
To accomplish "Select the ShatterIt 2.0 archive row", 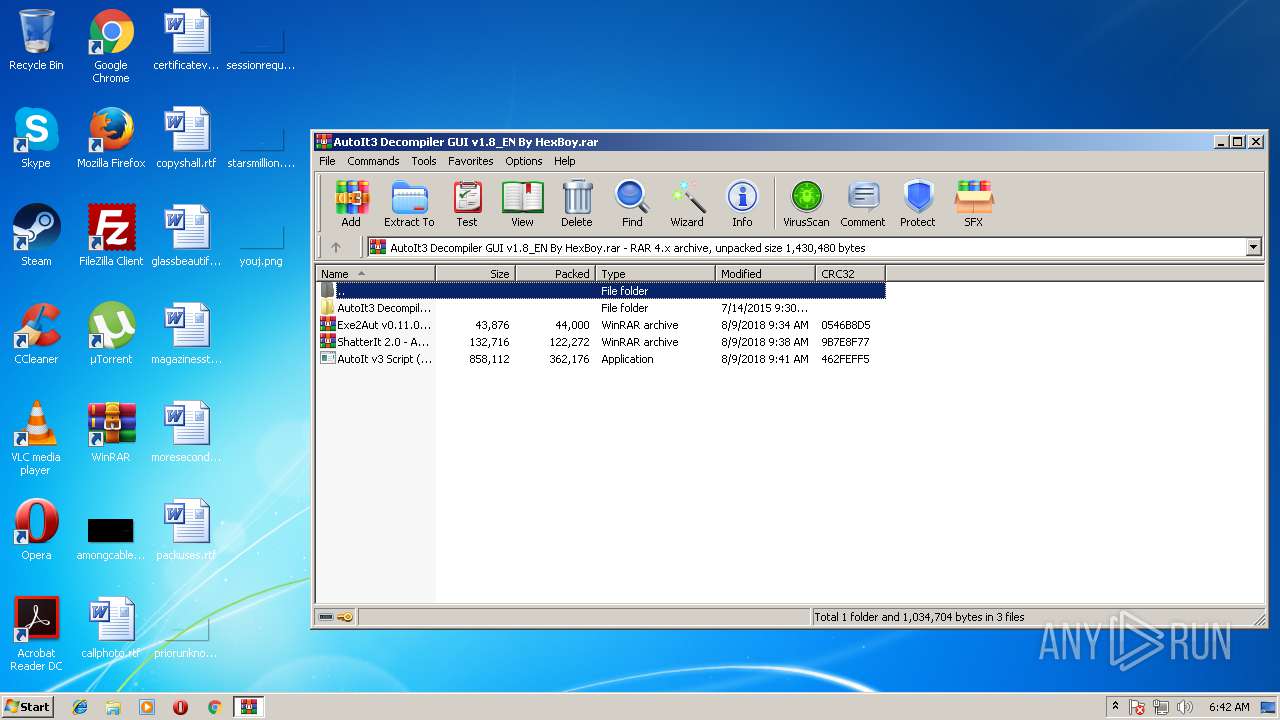I will pos(601,342).
